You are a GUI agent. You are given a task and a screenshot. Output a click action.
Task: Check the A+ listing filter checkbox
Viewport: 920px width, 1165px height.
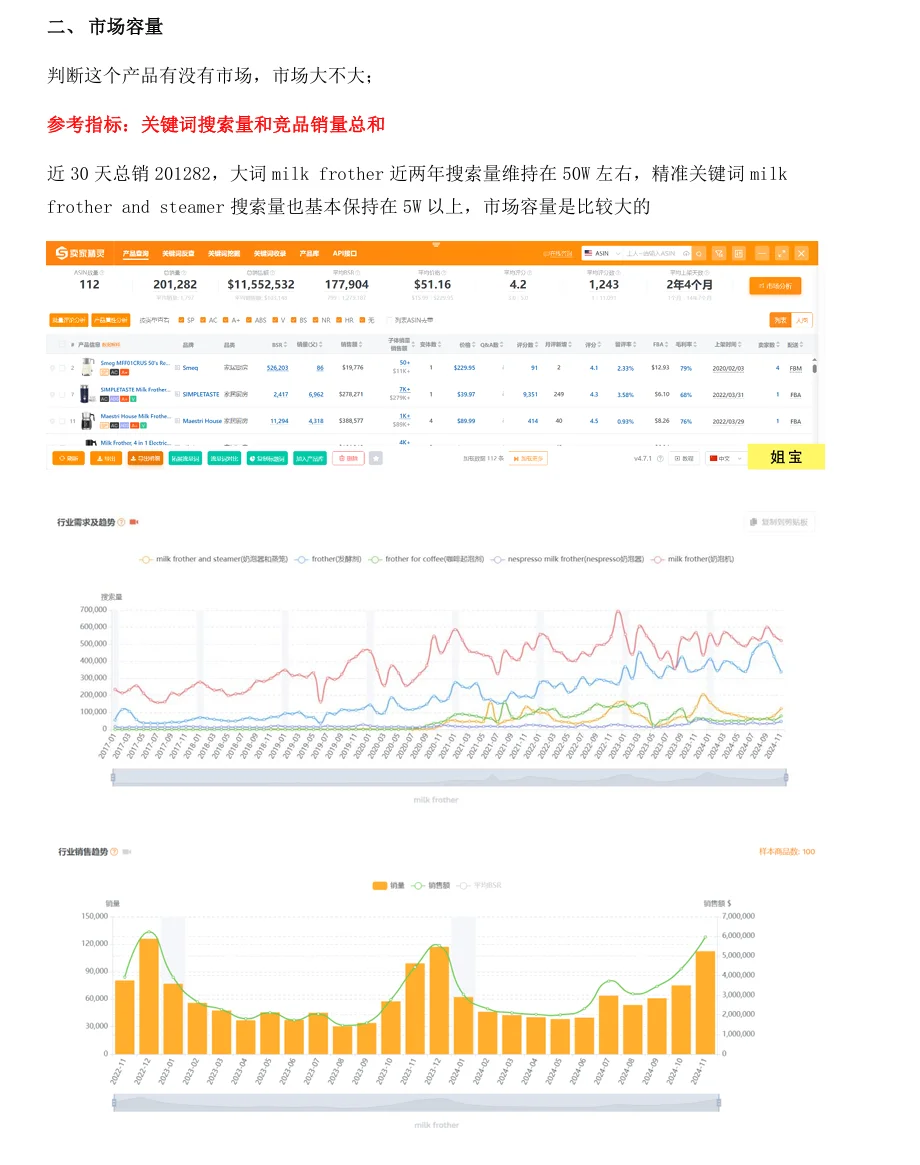tap(224, 320)
